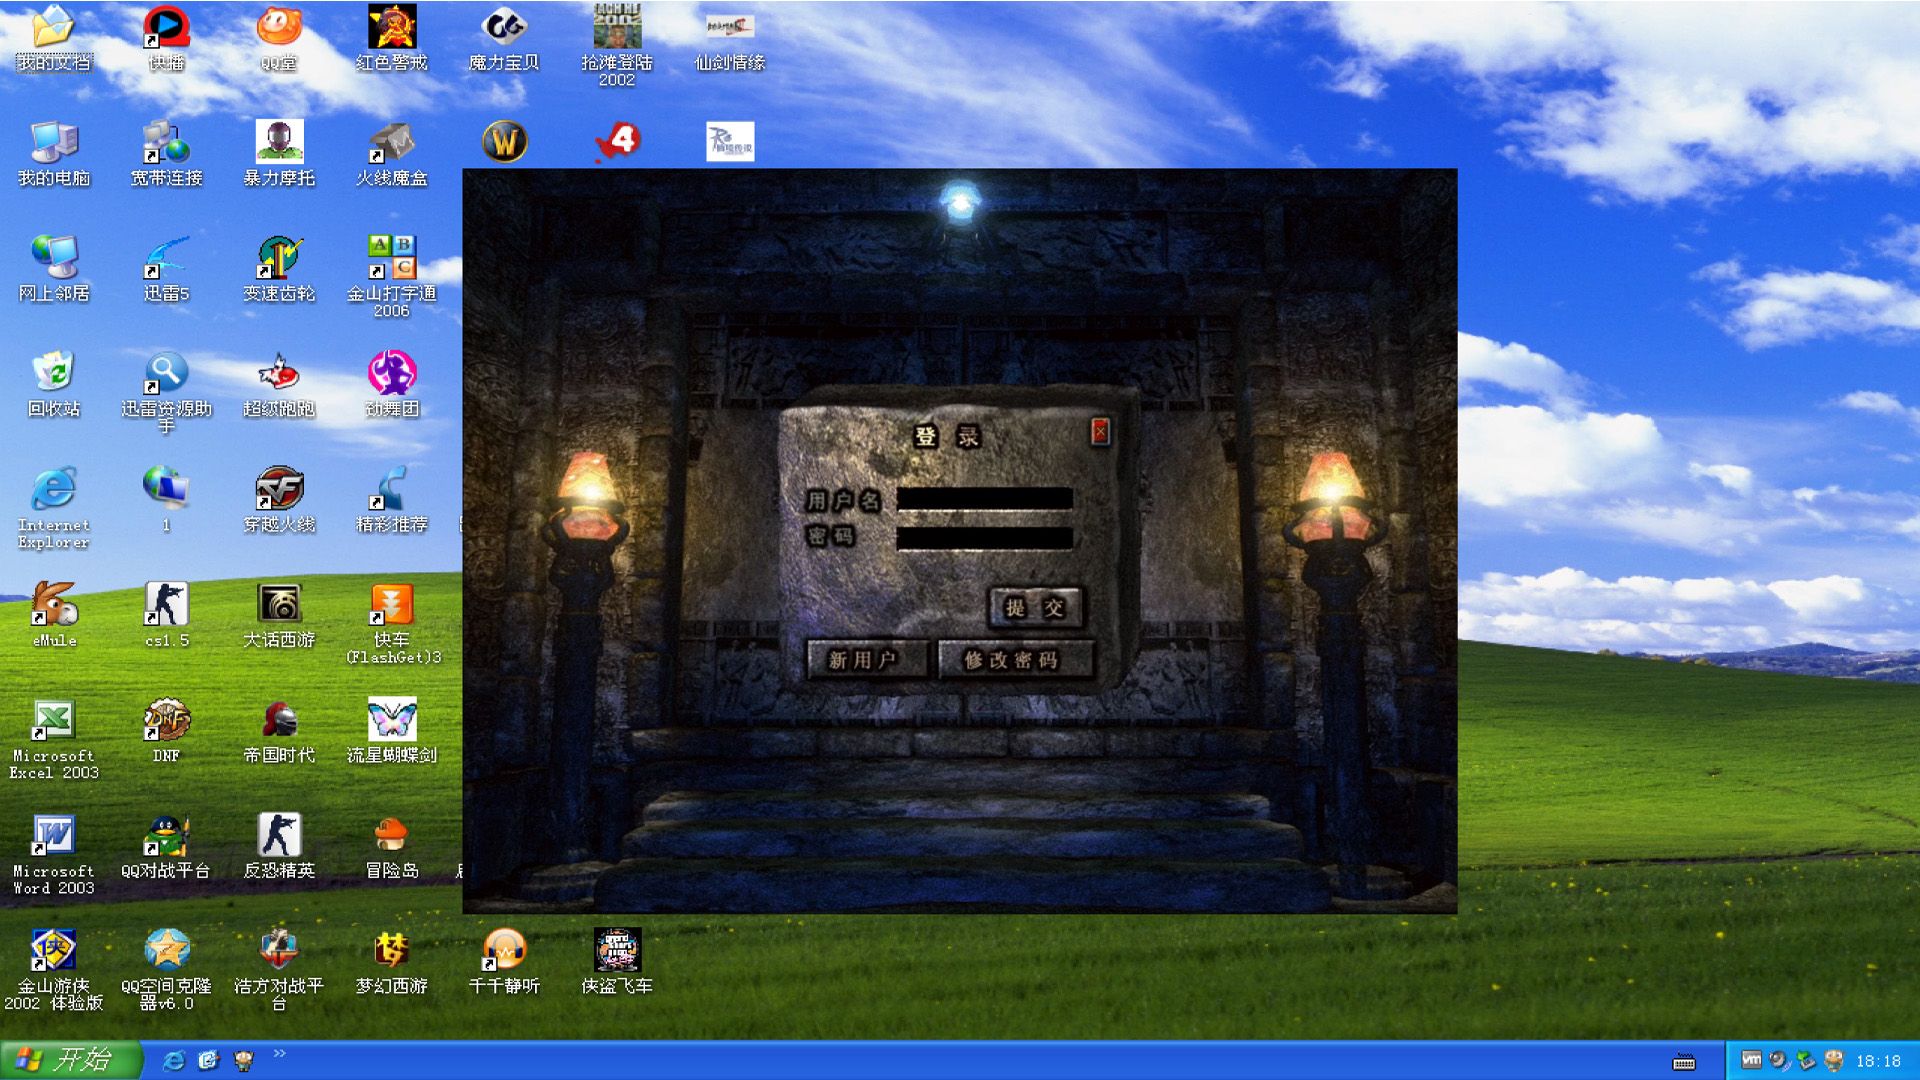Select the 劲舞团 desktop icon
The width and height of the screenshot is (1920, 1080).
[x=392, y=385]
